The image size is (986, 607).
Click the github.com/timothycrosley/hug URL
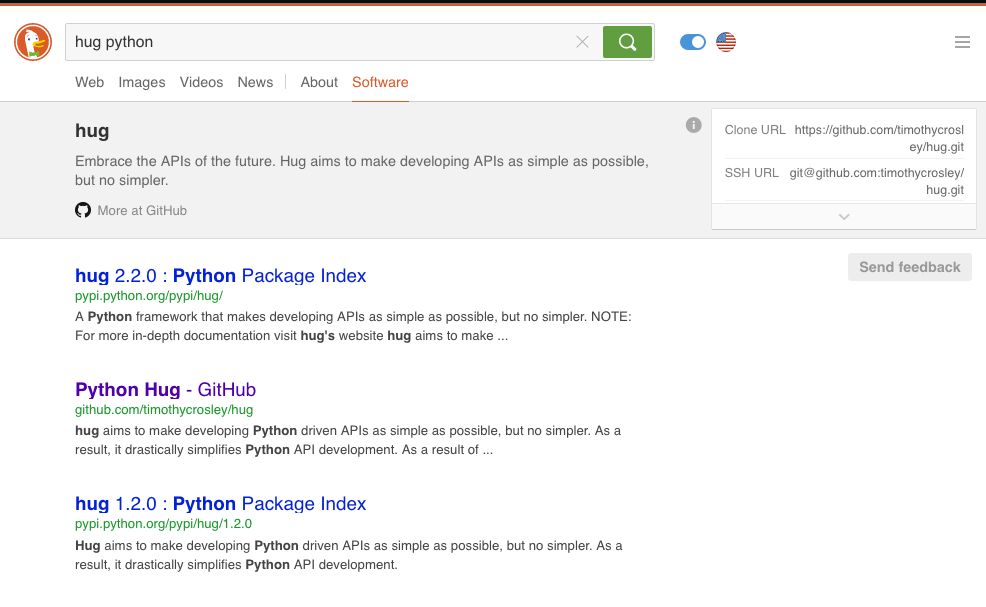[x=164, y=410]
